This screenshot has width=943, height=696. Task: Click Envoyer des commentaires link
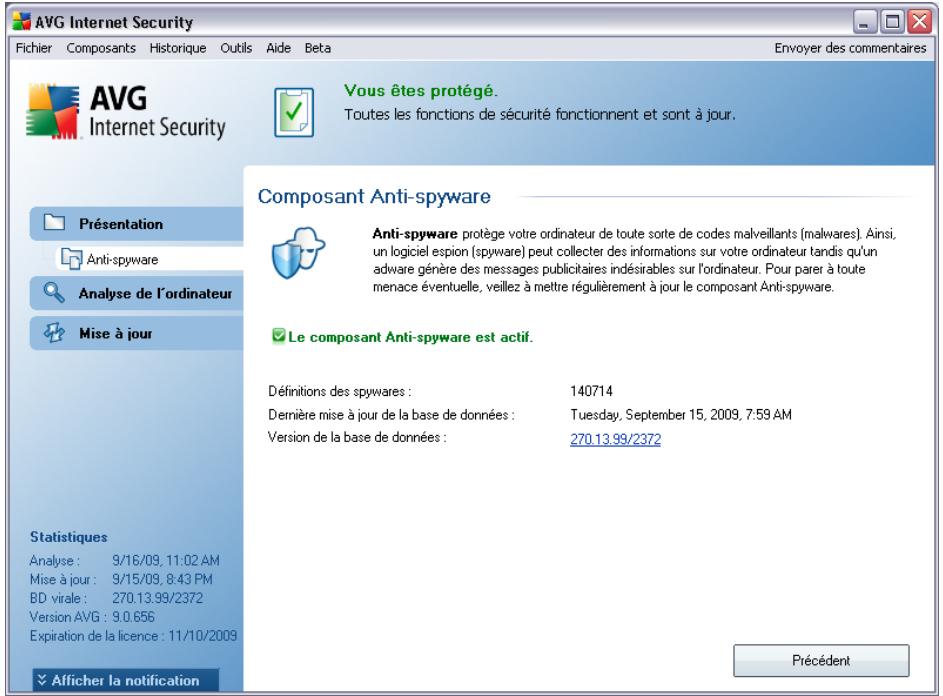[850, 48]
